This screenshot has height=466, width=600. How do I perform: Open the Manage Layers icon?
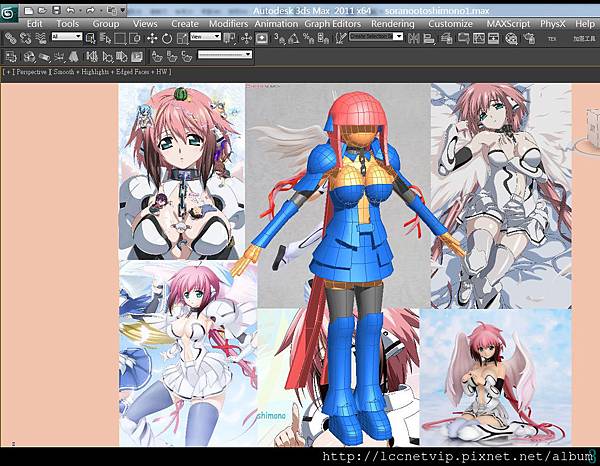tap(446, 38)
